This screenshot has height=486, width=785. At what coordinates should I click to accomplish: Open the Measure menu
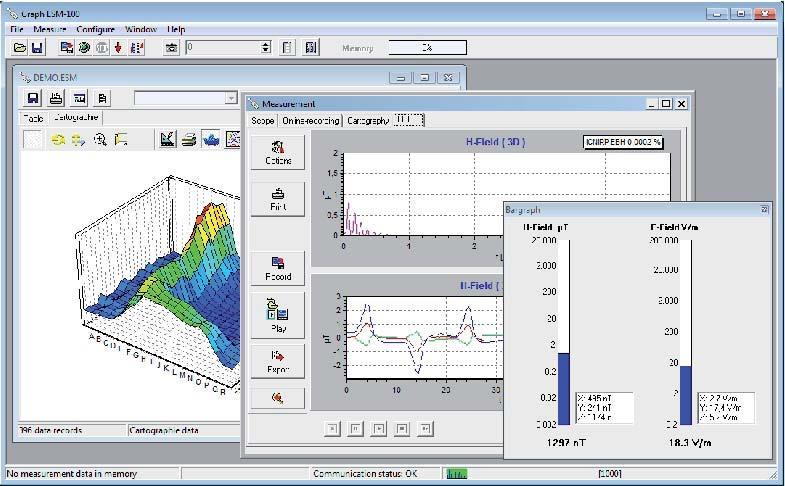click(x=50, y=29)
